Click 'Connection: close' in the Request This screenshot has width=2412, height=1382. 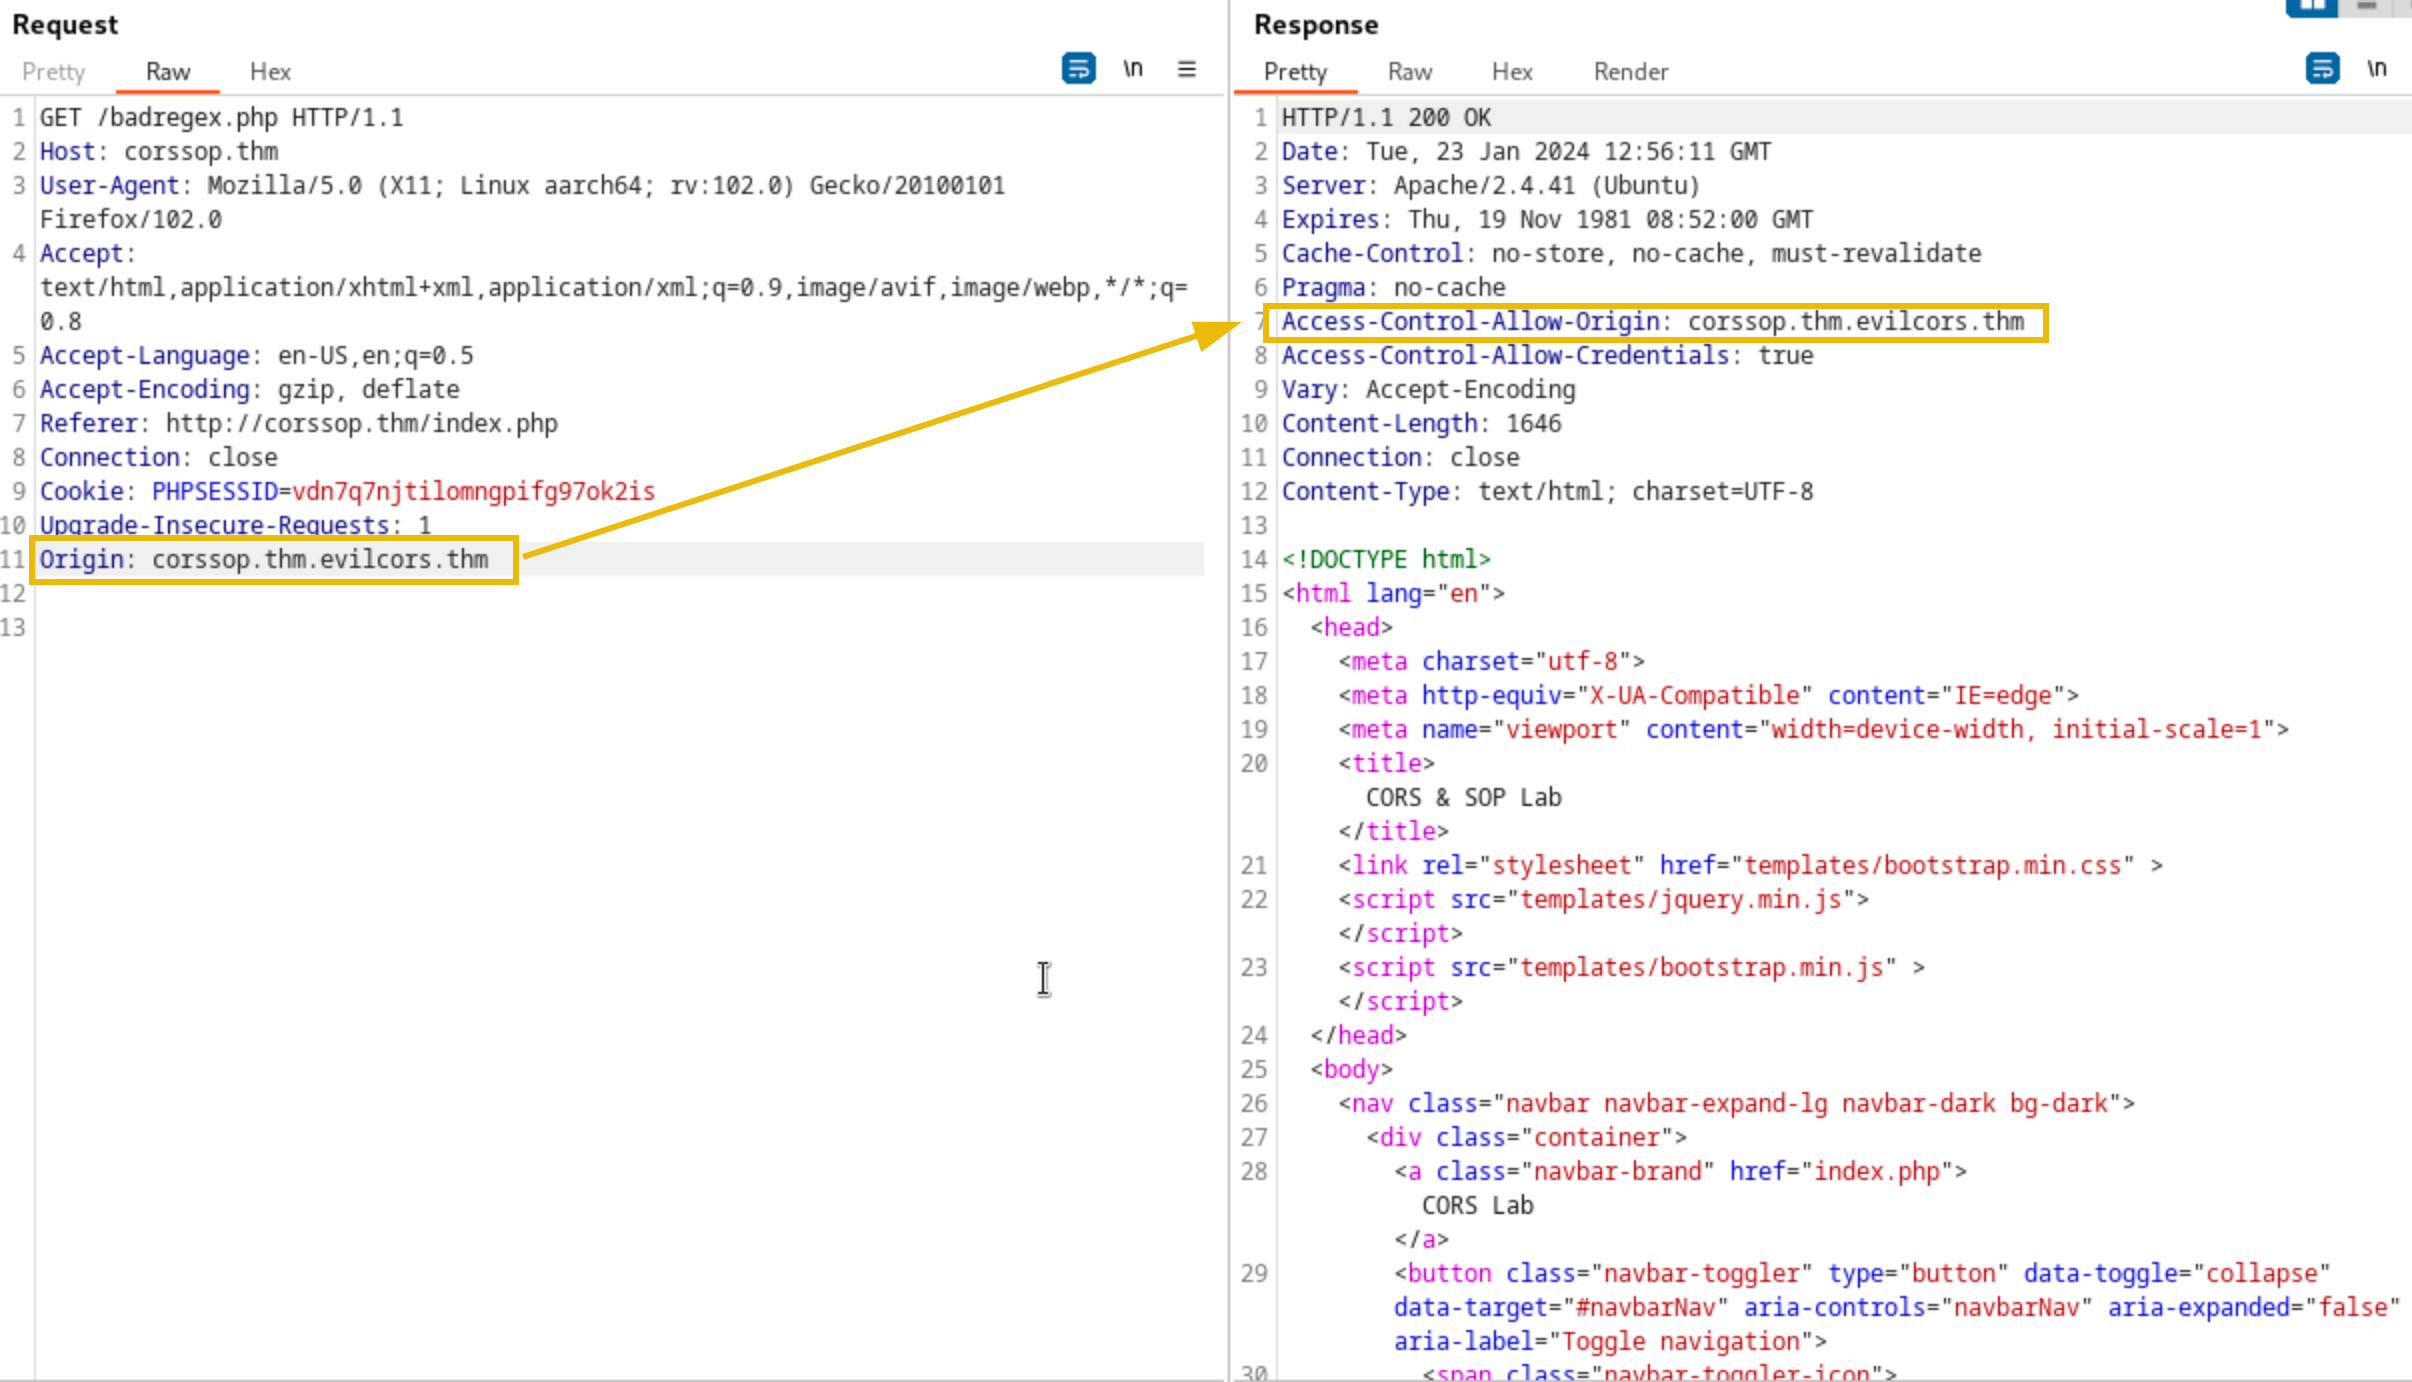(x=159, y=458)
